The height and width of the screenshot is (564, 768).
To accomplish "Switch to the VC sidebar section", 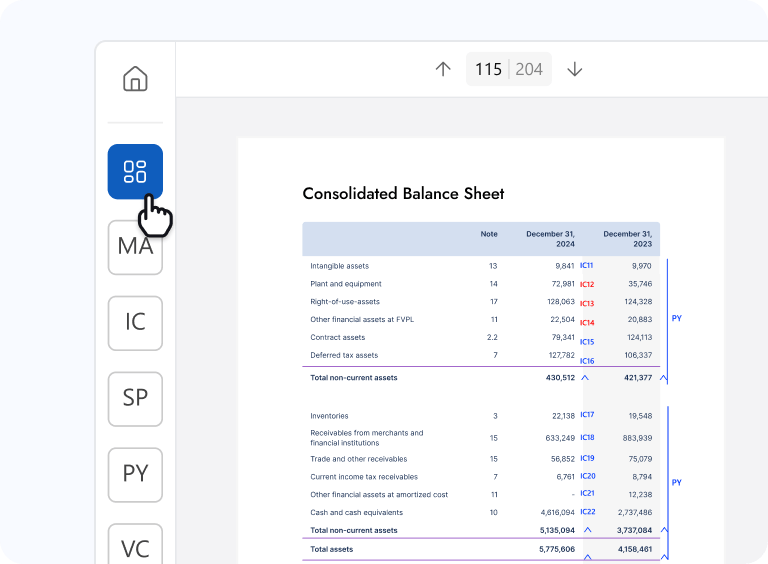I will tap(135, 547).
